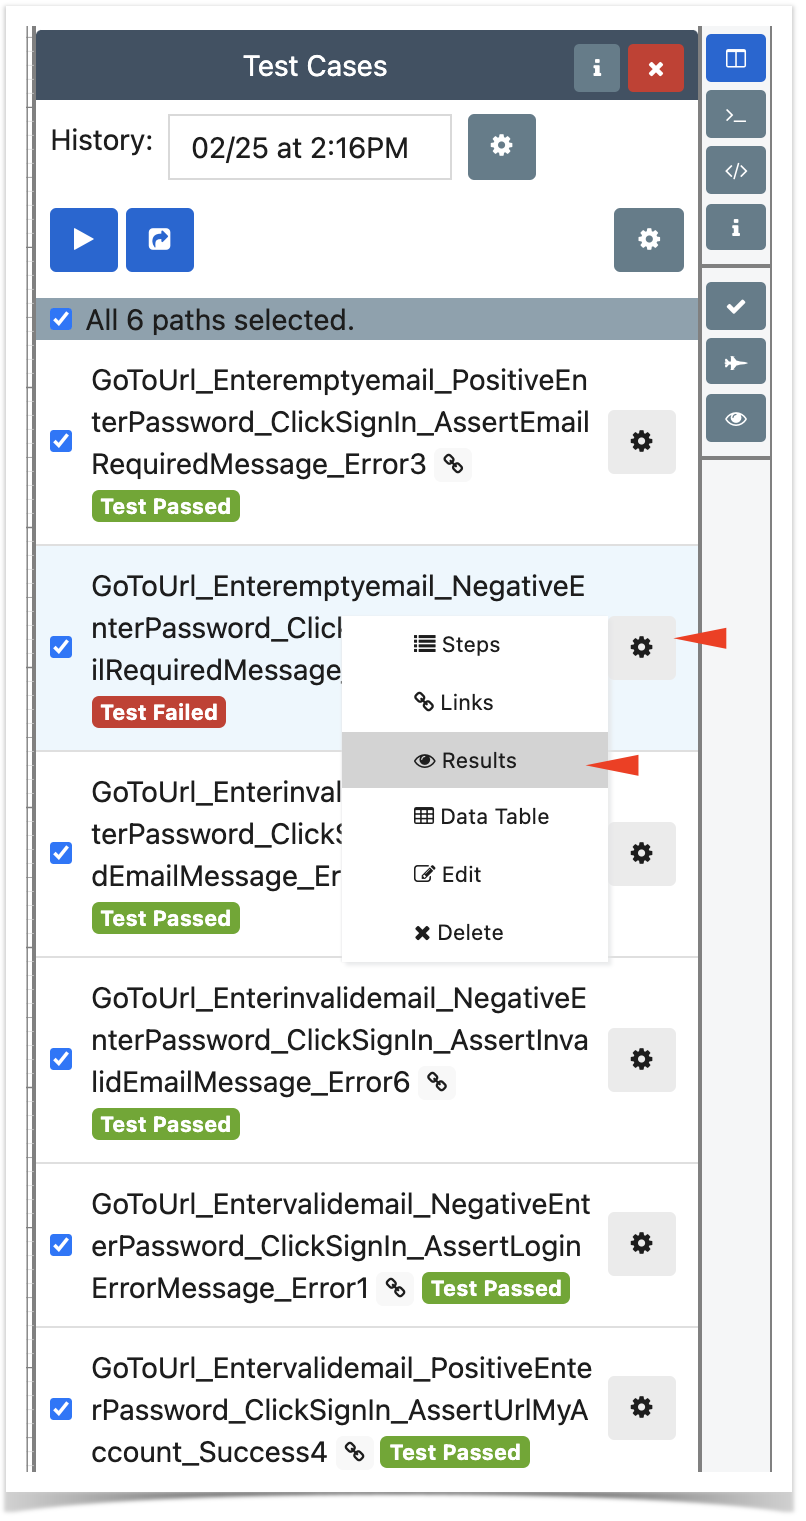
Task: Open the info icon in Test Cases header
Action: tap(597, 68)
